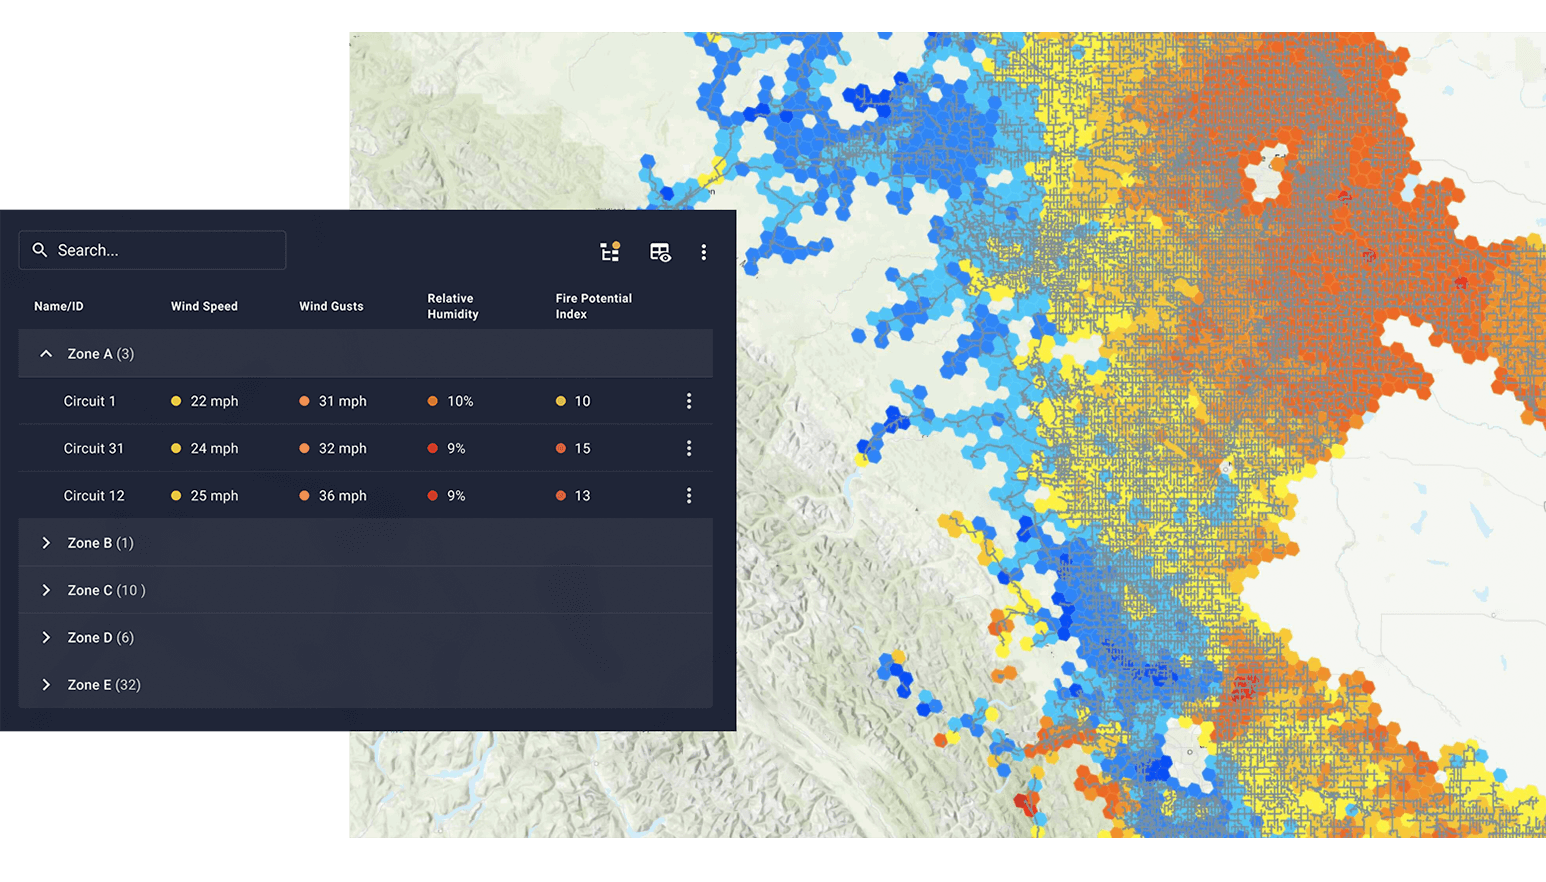Click the Wind Gusts column header
Screen dimensions: 1546x882
coord(331,306)
